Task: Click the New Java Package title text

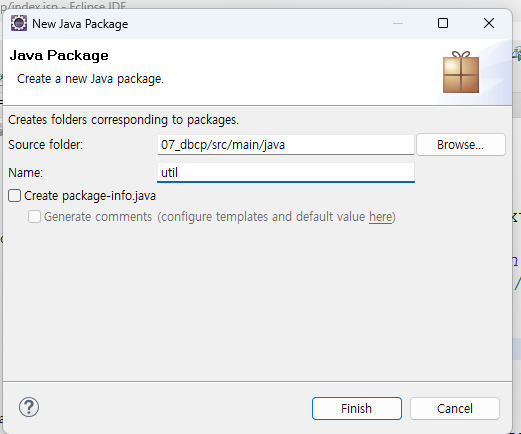Action: click(80, 24)
